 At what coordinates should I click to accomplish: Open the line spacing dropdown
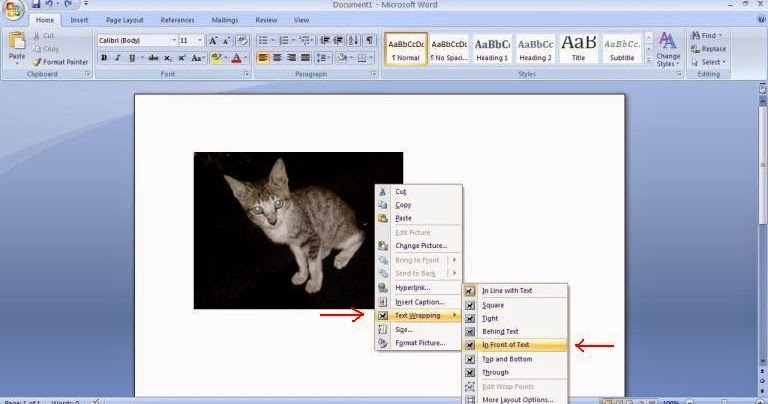pos(323,58)
